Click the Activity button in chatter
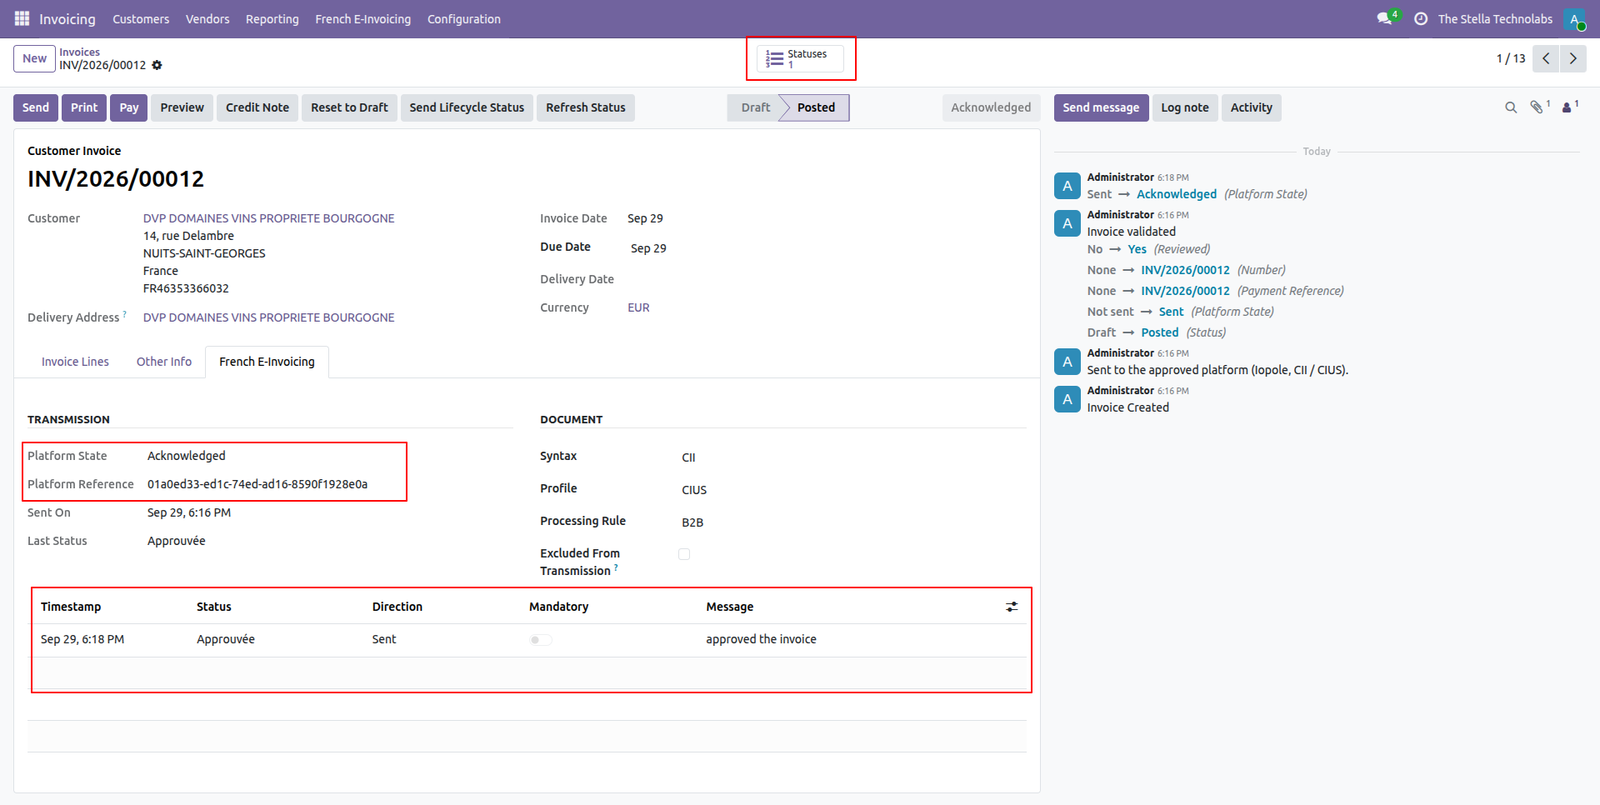Screen dimensions: 1600x805 [x=1252, y=108]
